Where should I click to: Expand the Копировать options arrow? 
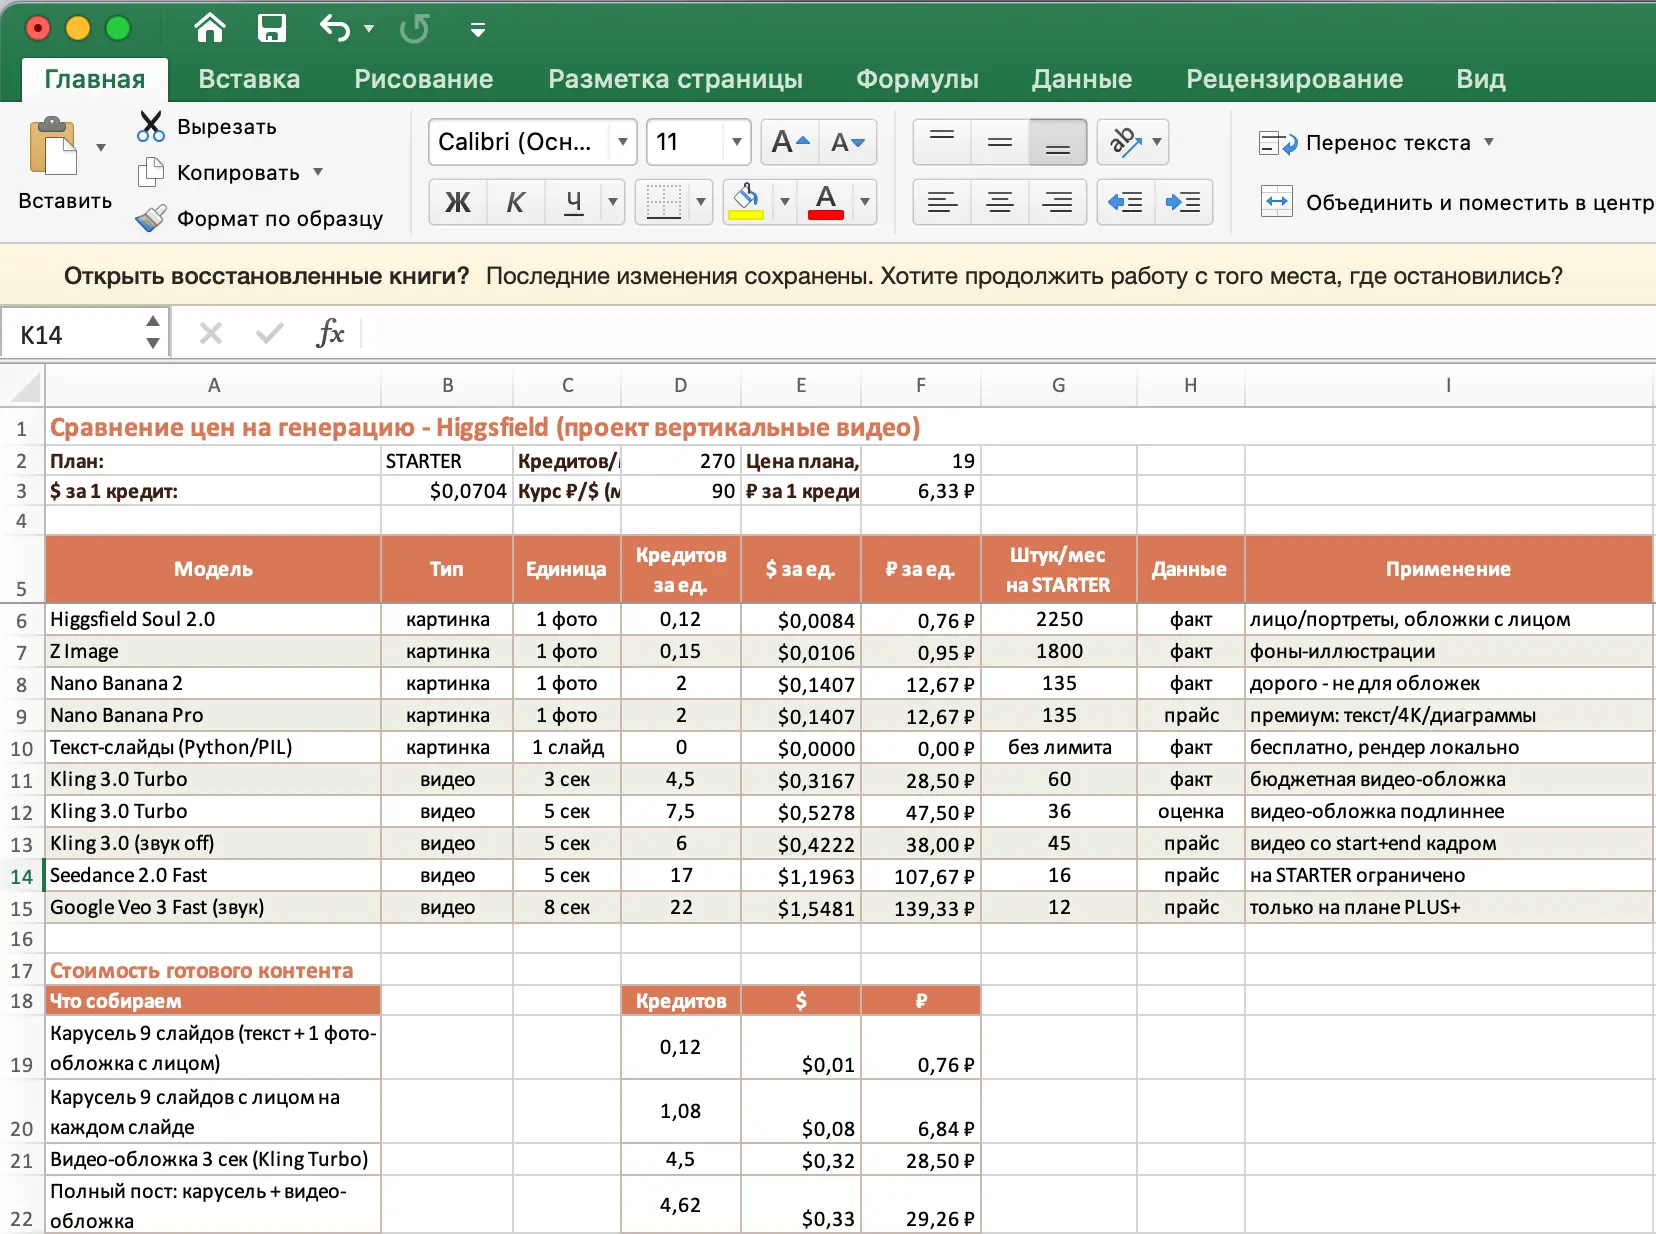pos(318,172)
